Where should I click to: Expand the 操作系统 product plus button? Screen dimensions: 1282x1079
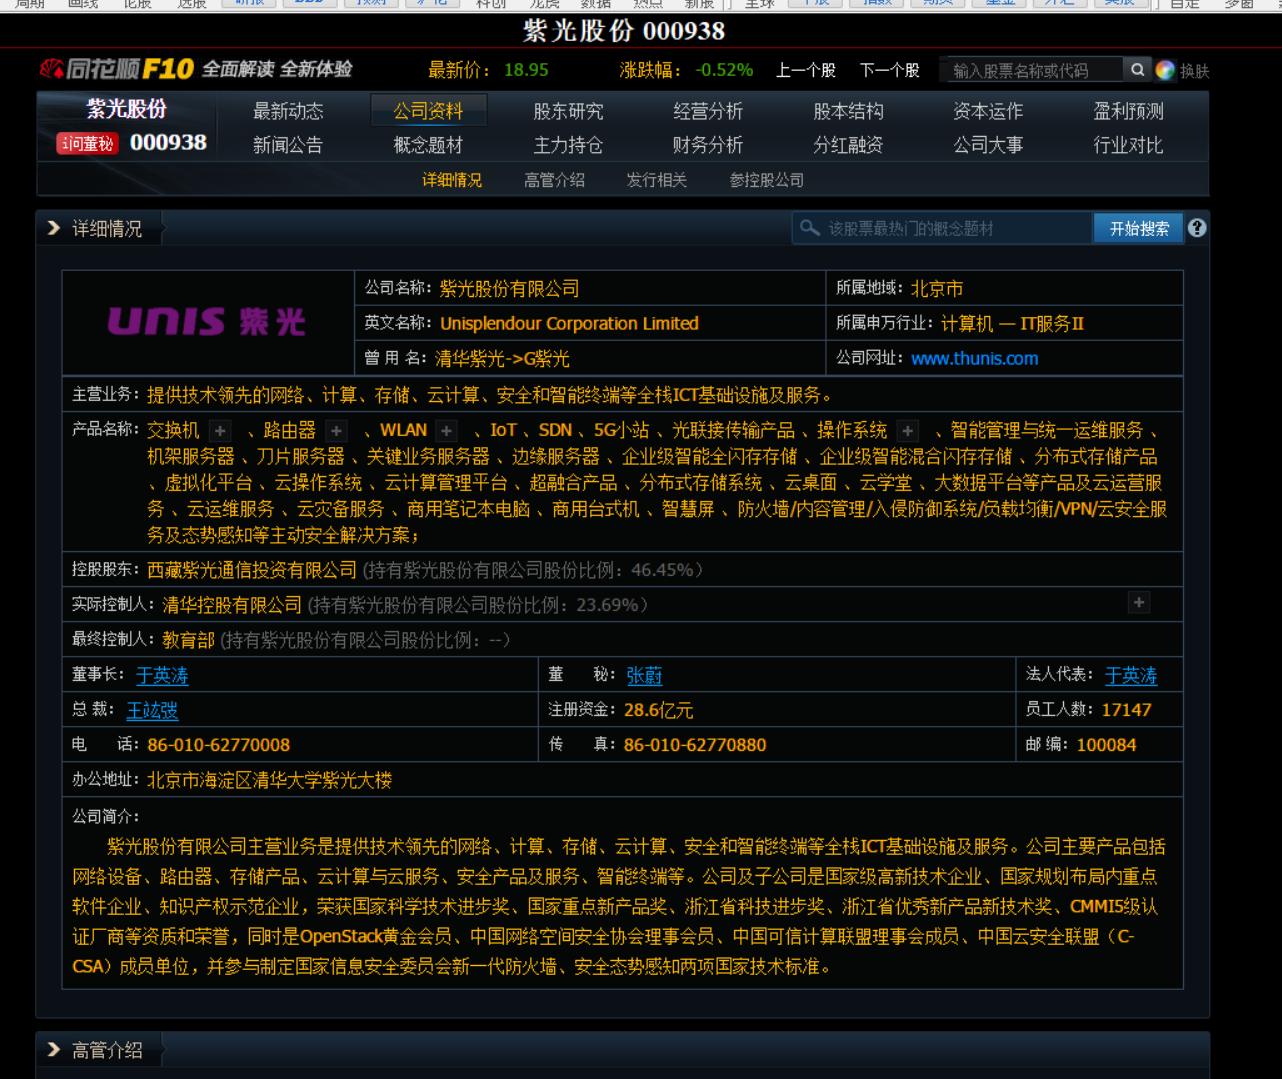(x=908, y=431)
